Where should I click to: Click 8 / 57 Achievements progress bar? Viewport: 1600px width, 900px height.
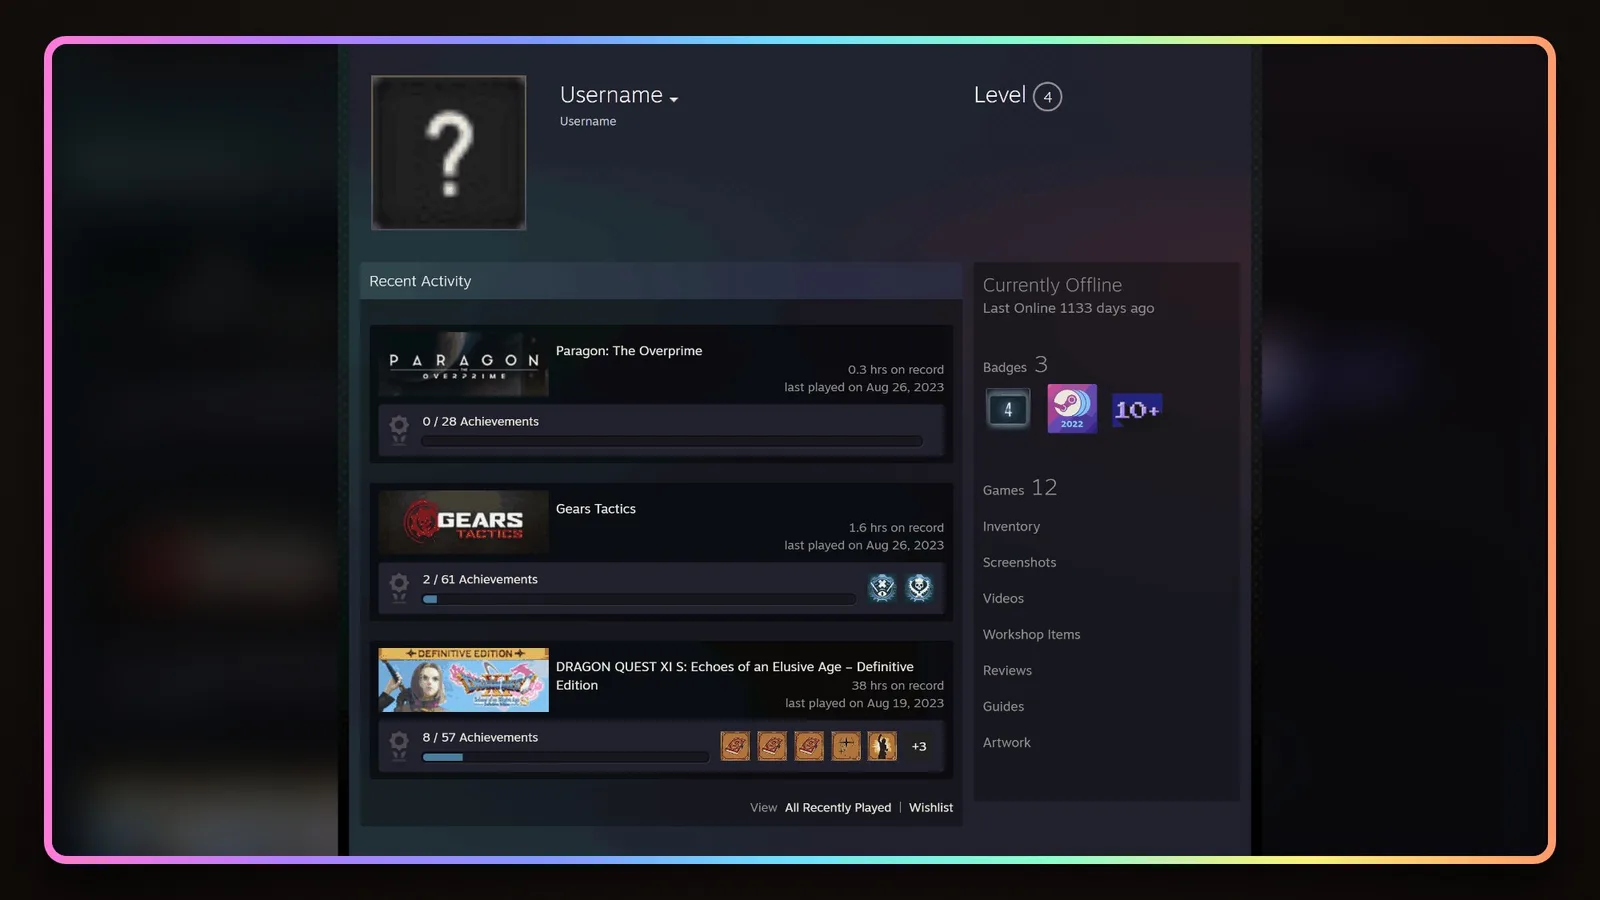click(565, 757)
